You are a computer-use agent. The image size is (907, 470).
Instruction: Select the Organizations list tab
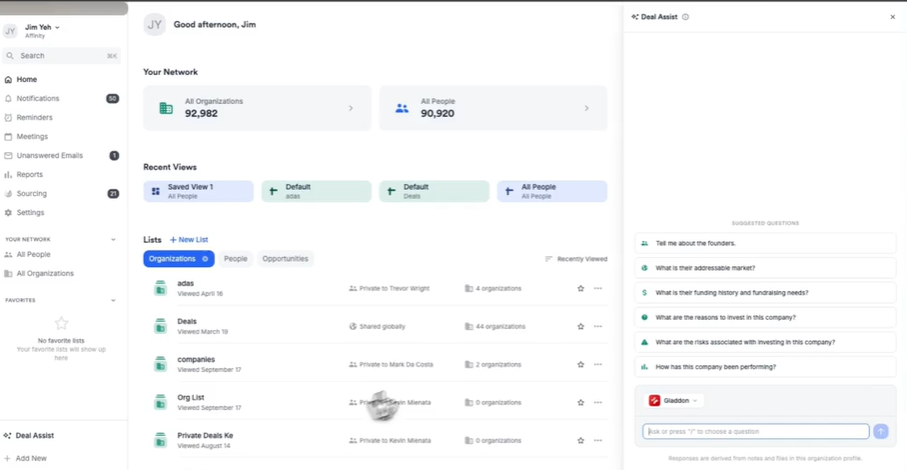(x=179, y=258)
